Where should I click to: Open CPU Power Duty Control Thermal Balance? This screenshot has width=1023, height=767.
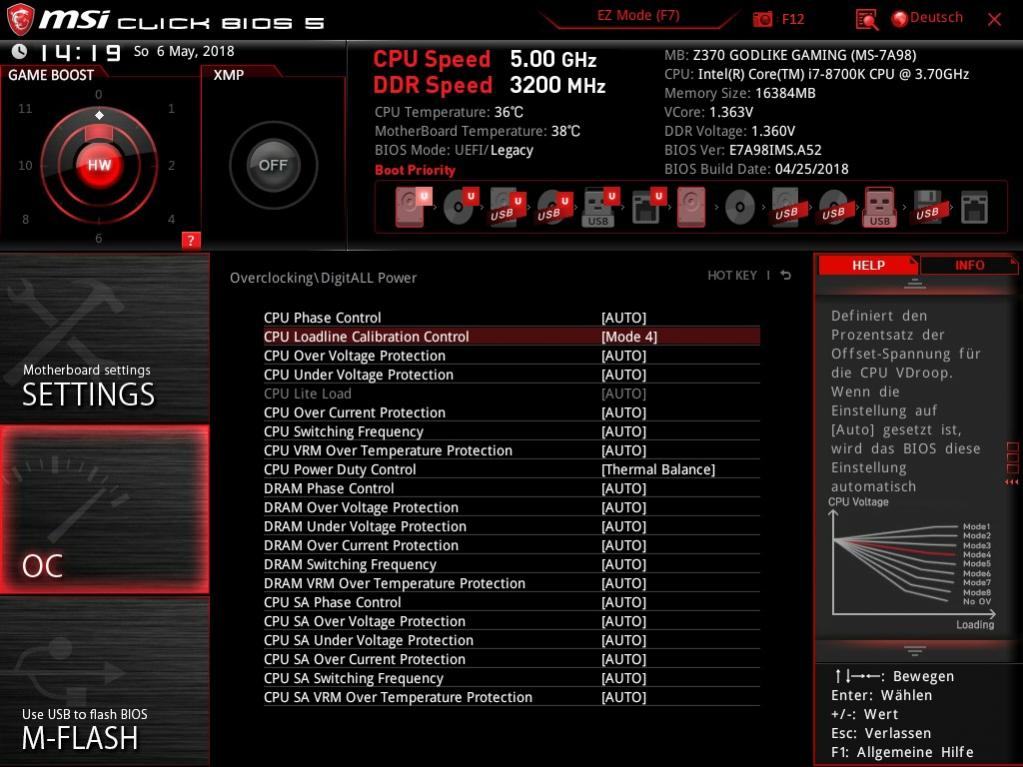(658, 470)
